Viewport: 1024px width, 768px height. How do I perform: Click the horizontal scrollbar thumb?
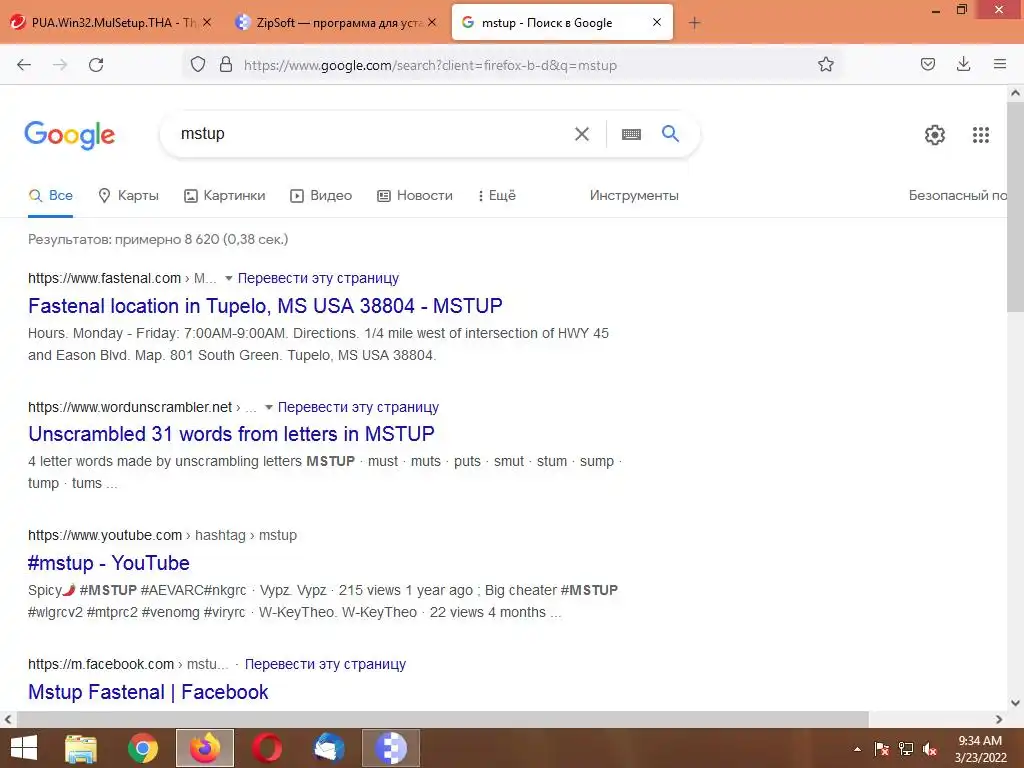[442, 720]
